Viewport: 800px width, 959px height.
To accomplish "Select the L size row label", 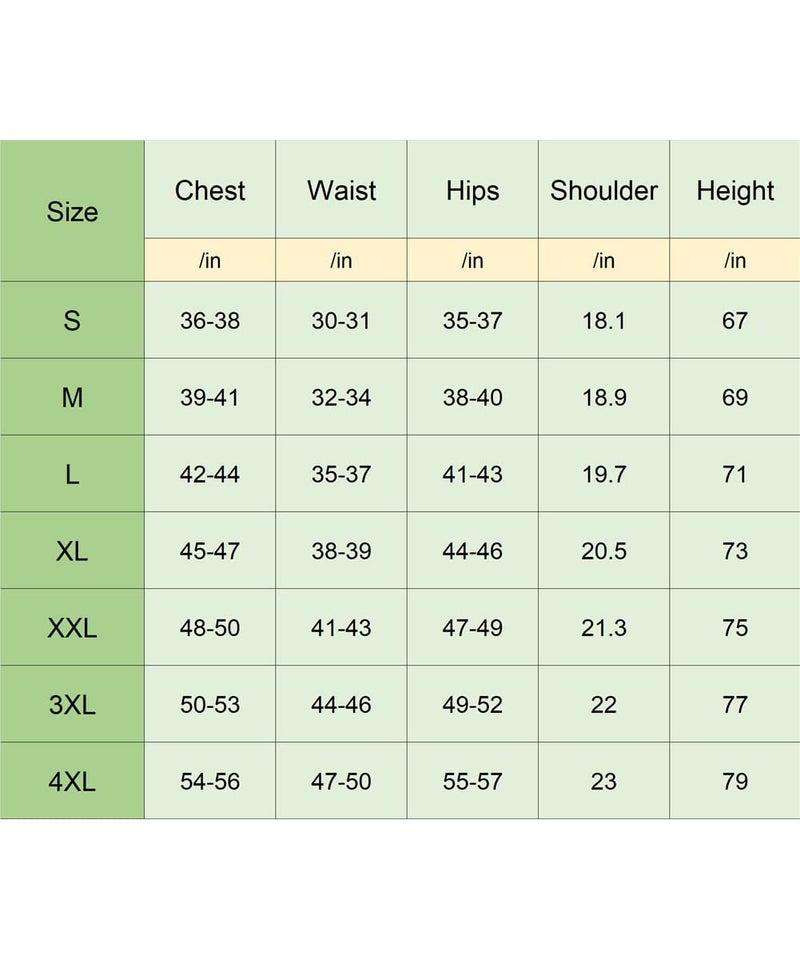I will 72,475.
